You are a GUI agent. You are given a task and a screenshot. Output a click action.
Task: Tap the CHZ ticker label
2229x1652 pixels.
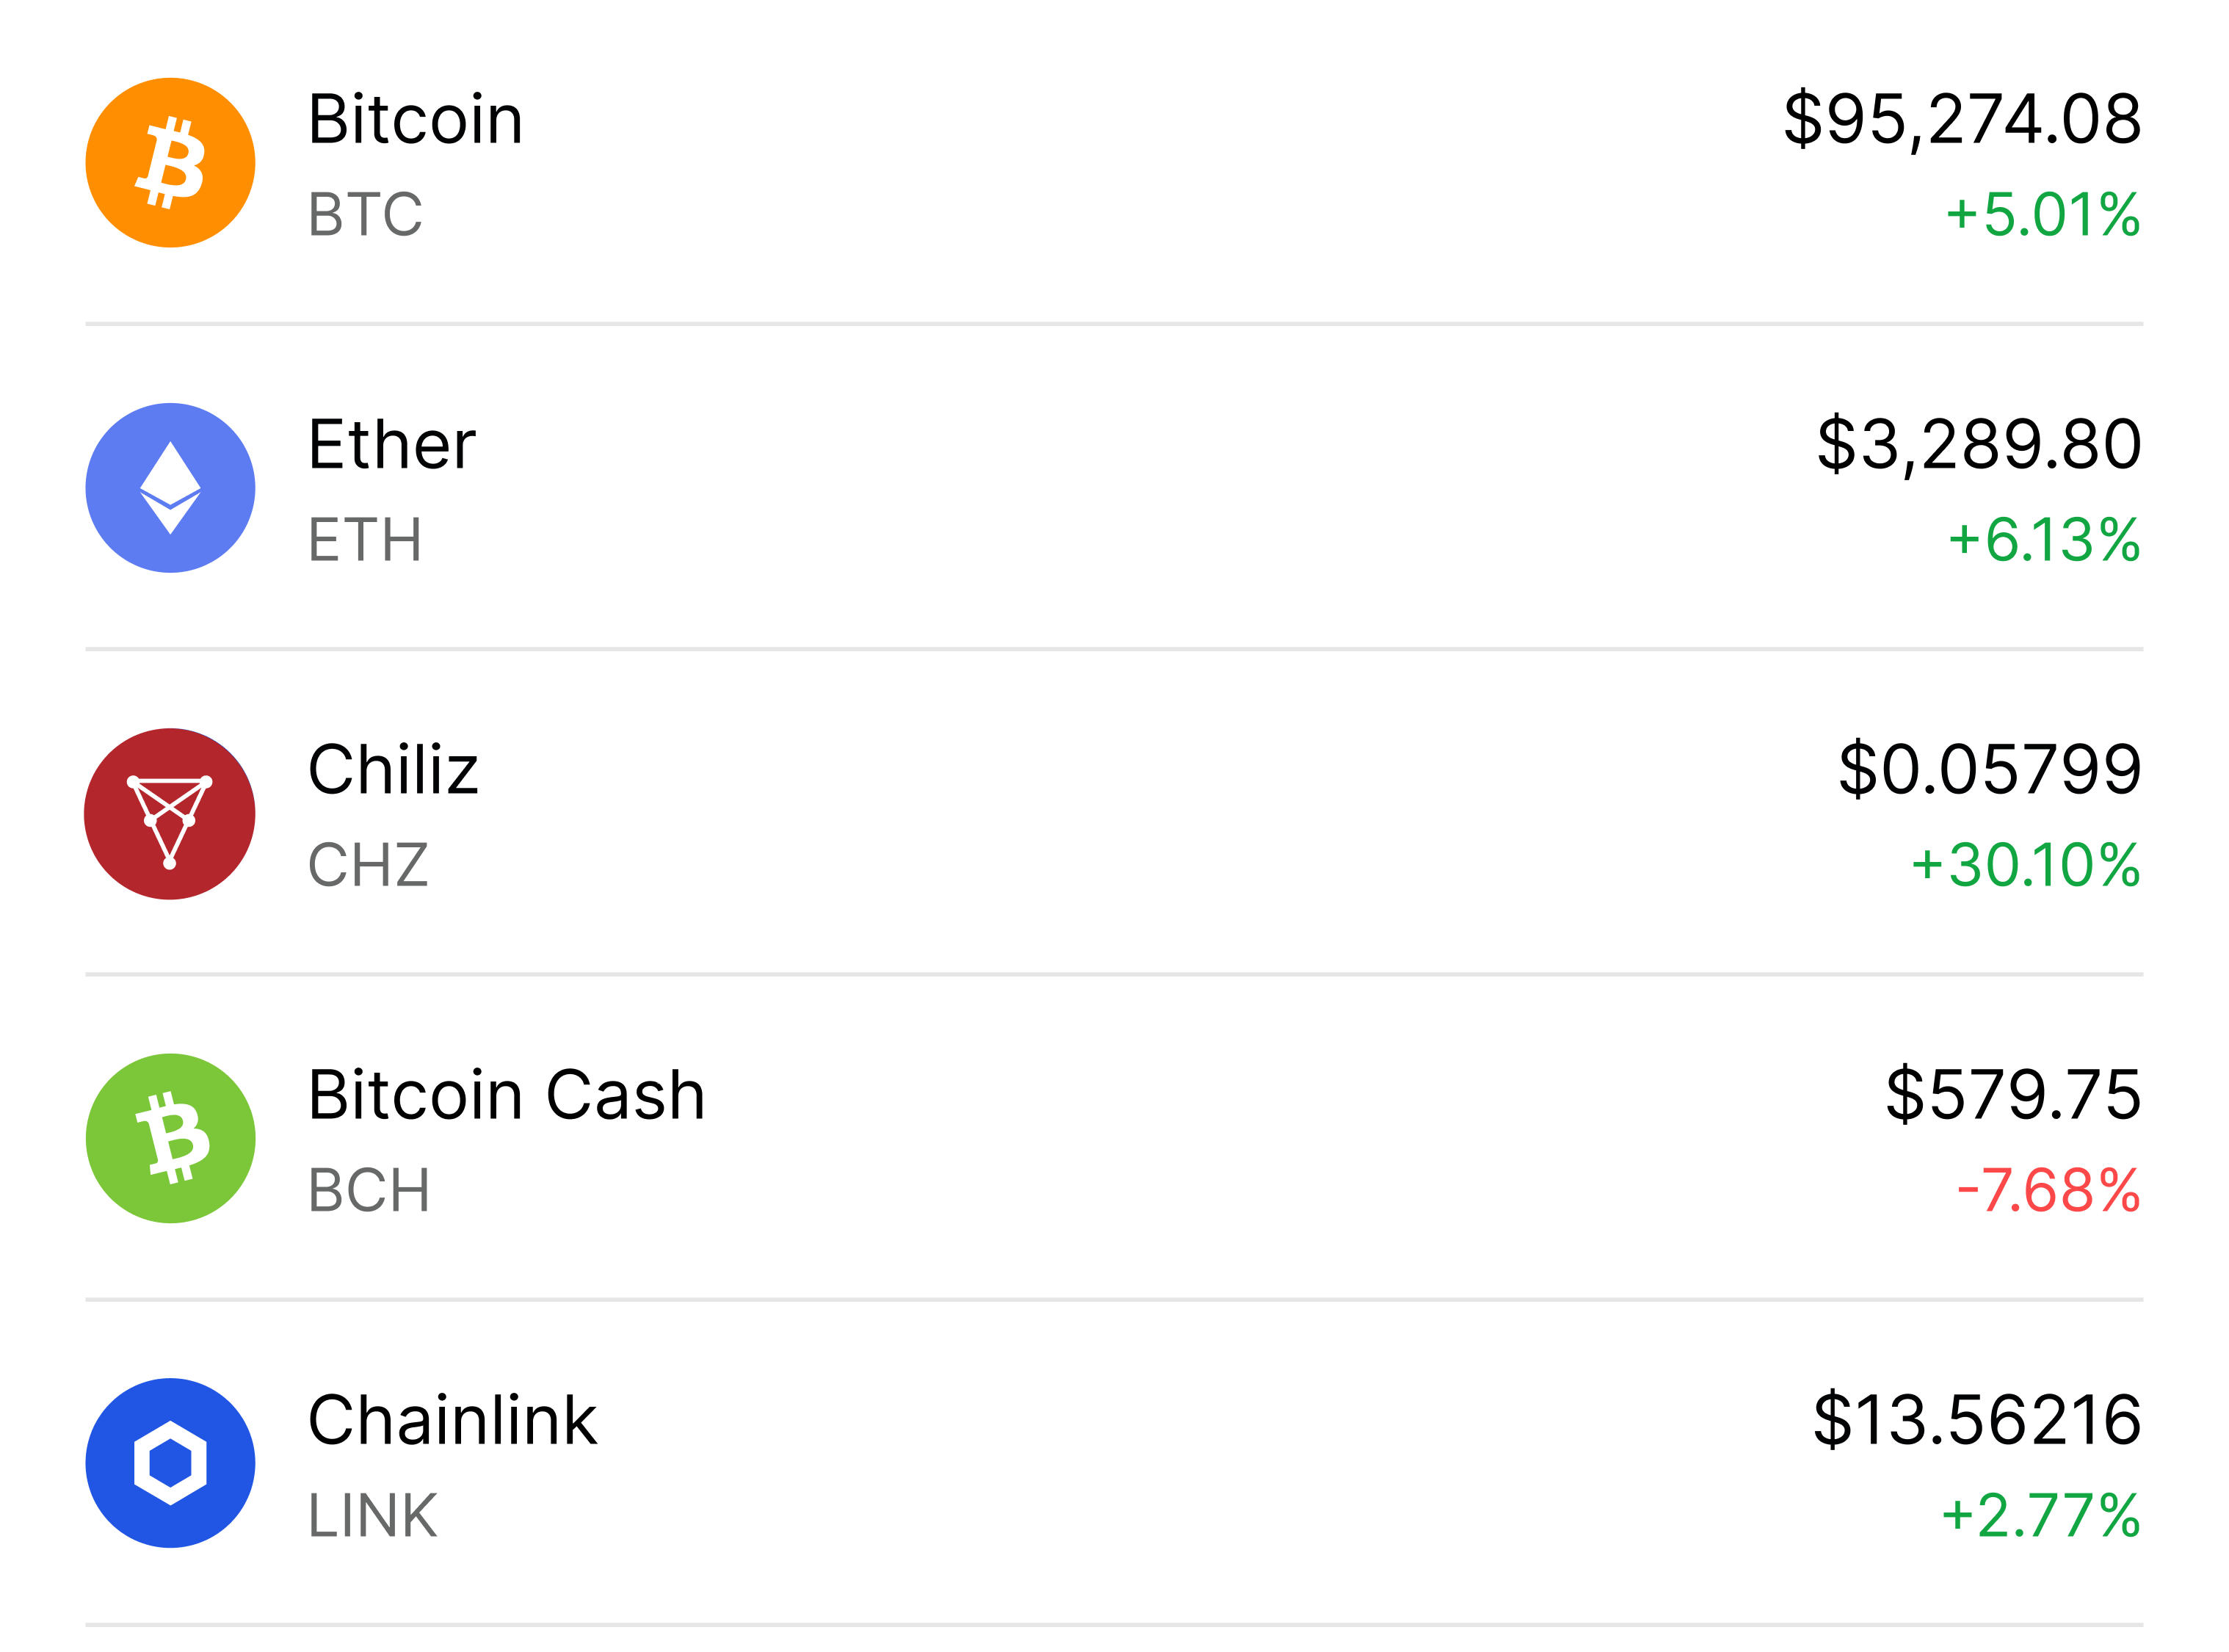point(368,865)
